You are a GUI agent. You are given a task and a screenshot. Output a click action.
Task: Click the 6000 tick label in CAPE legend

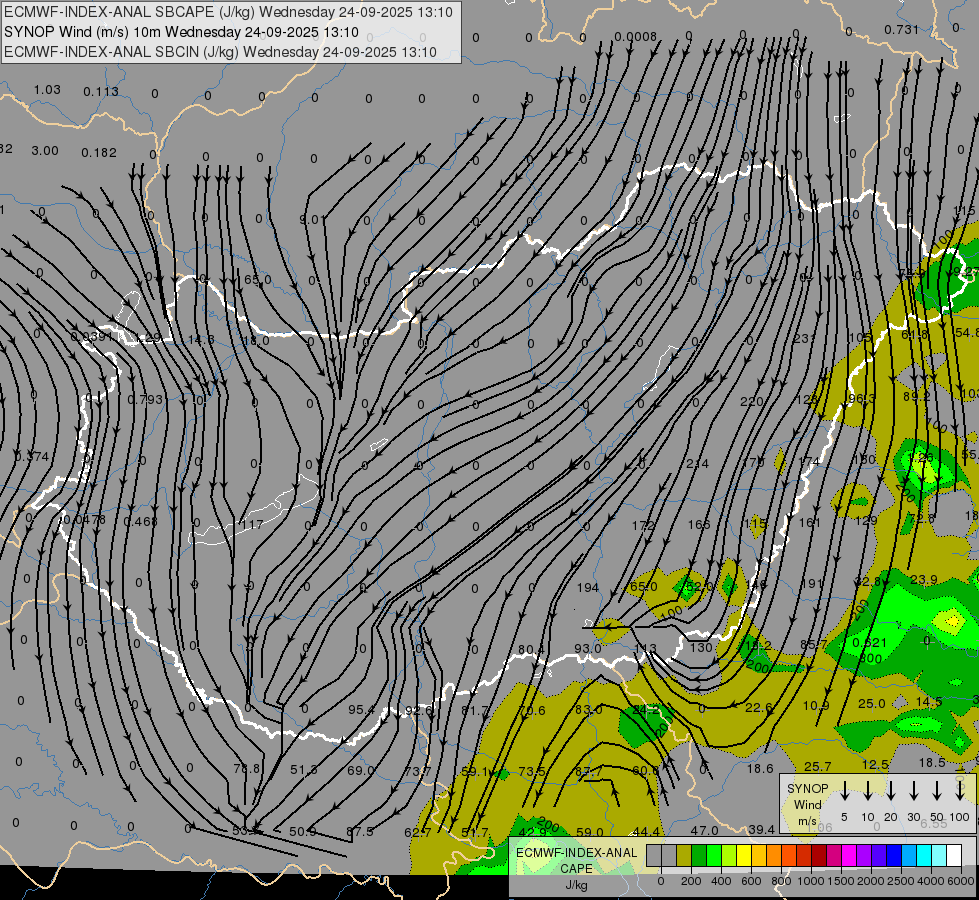tap(960, 881)
